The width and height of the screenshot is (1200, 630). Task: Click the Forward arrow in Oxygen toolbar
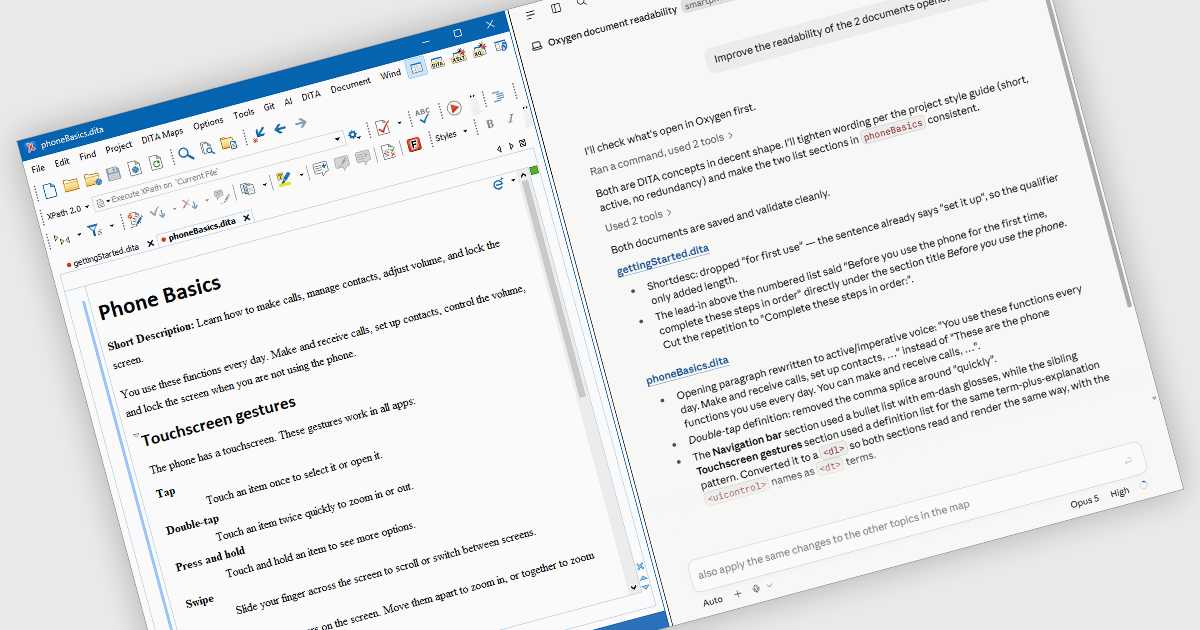point(301,122)
